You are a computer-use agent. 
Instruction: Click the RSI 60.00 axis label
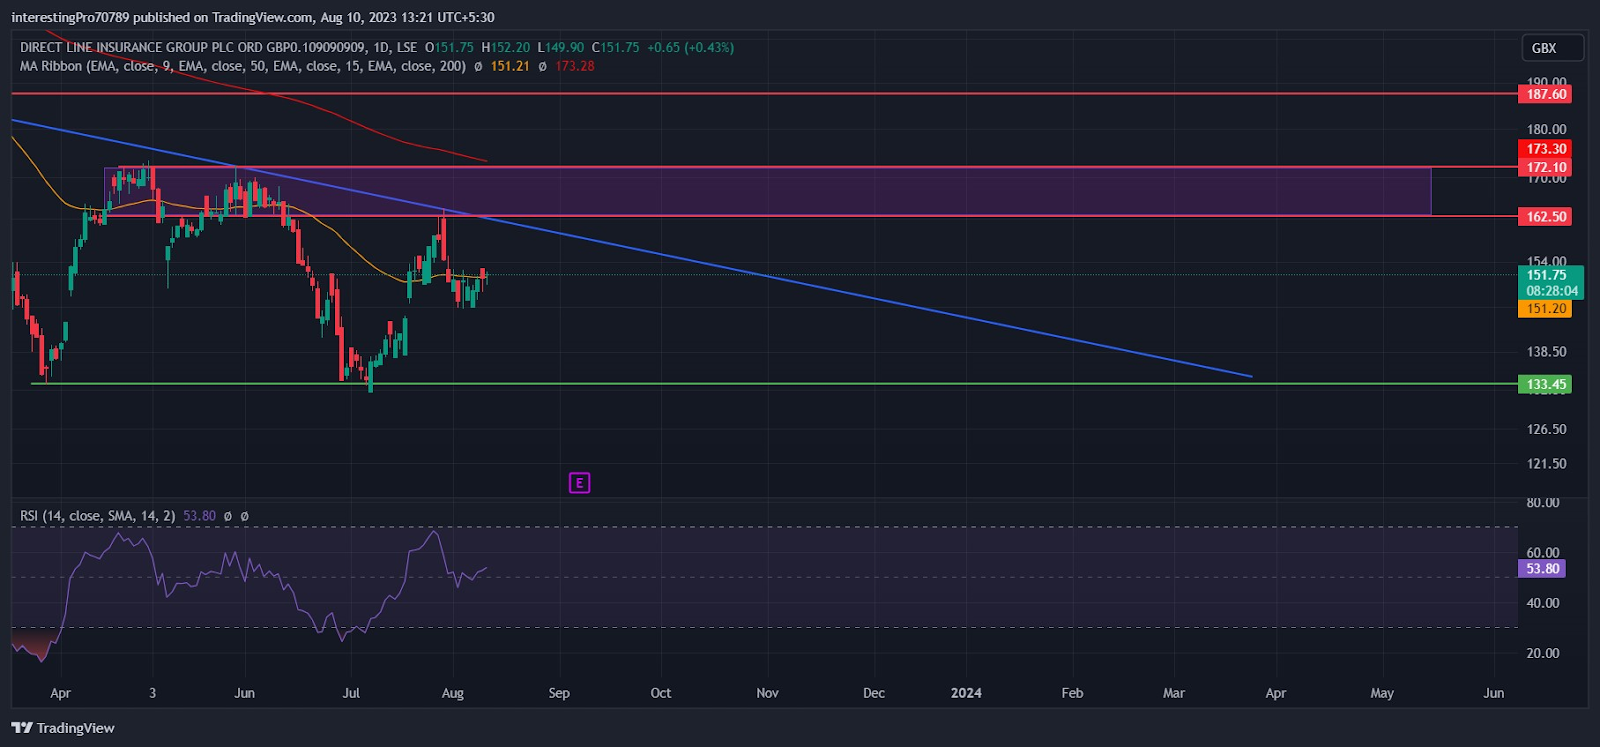[x=1543, y=552]
